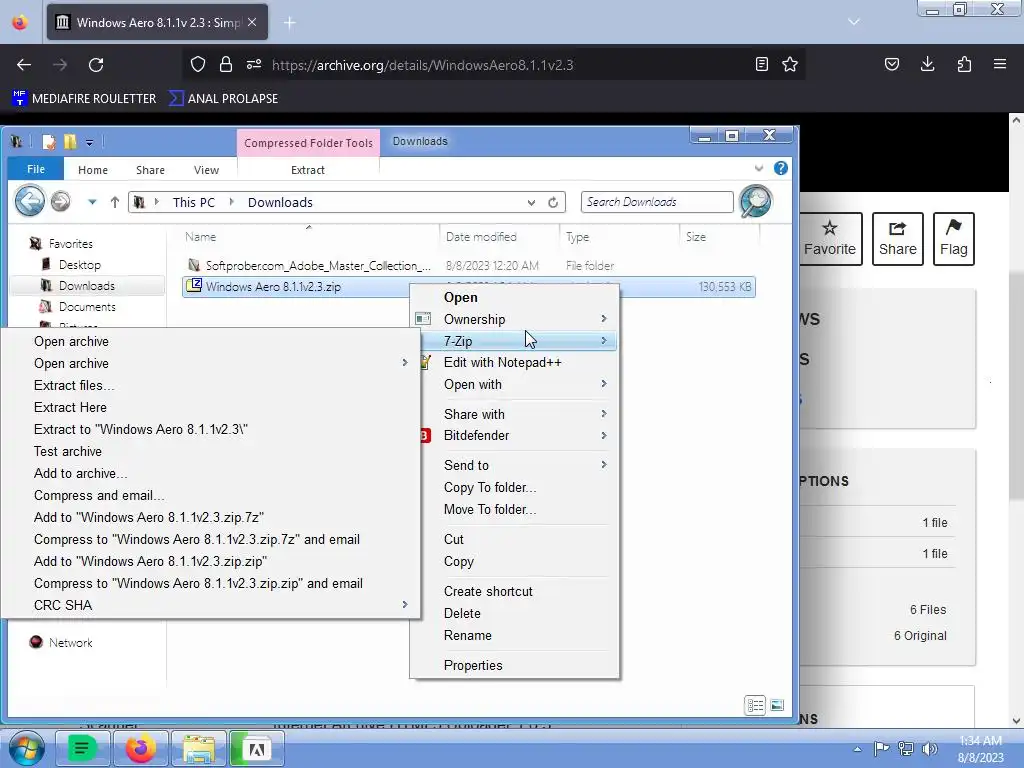Choose Edit with Notepad++
Viewport: 1024px width, 768px height.
point(514,362)
